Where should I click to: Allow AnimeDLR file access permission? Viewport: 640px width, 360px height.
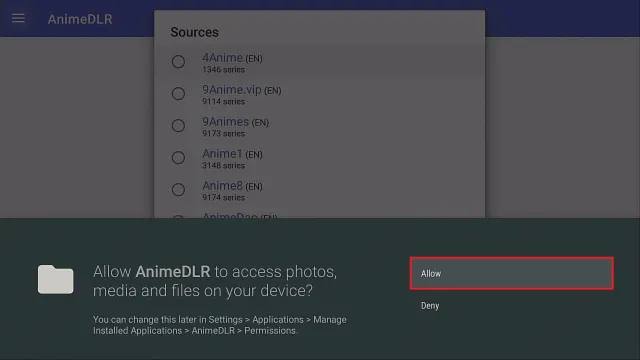(511, 273)
